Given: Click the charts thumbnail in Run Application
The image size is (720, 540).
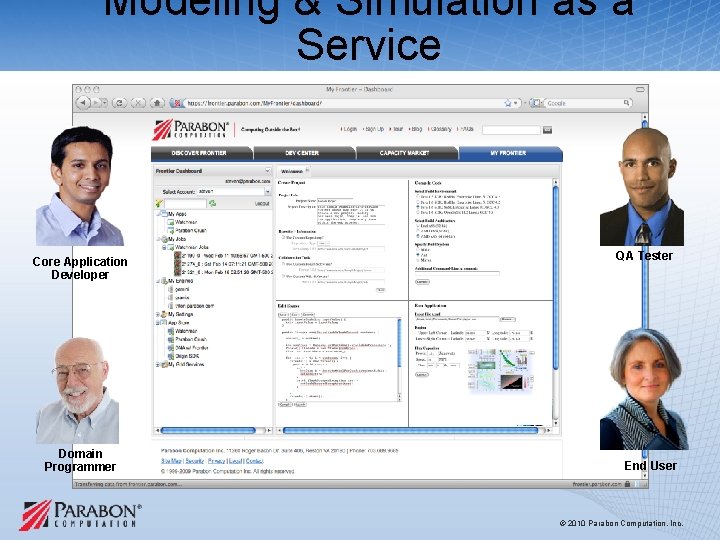Looking at the screenshot, I should pyautogui.click(x=501, y=370).
